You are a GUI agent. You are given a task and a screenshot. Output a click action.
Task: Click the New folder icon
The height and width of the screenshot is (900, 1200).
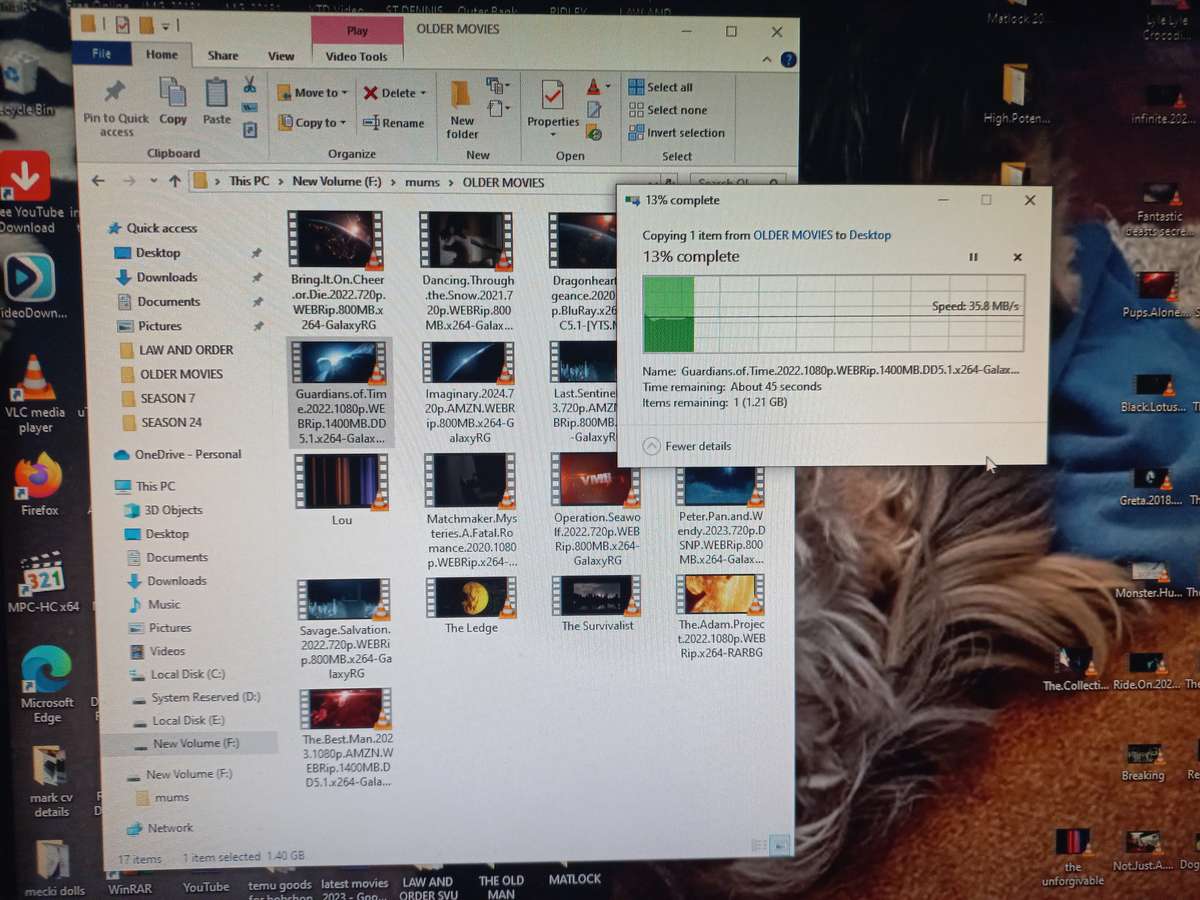point(462,97)
